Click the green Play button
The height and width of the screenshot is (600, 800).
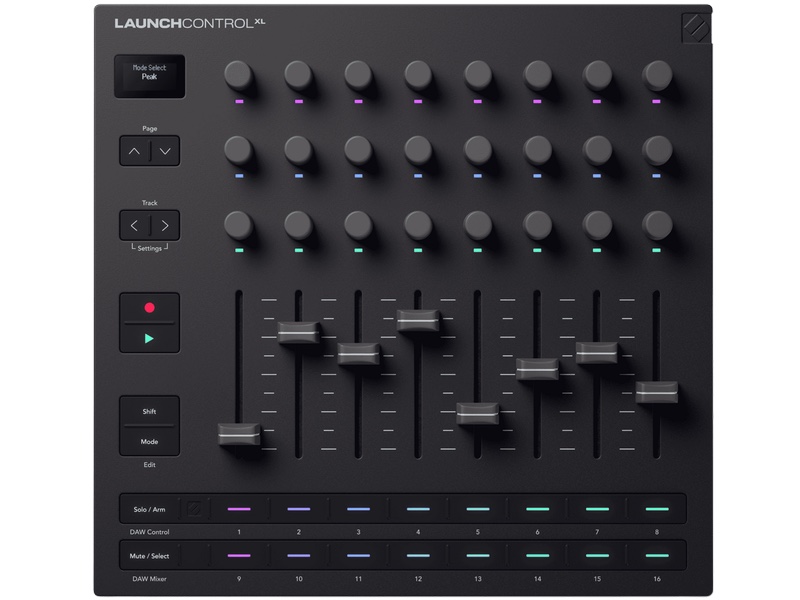[149, 338]
